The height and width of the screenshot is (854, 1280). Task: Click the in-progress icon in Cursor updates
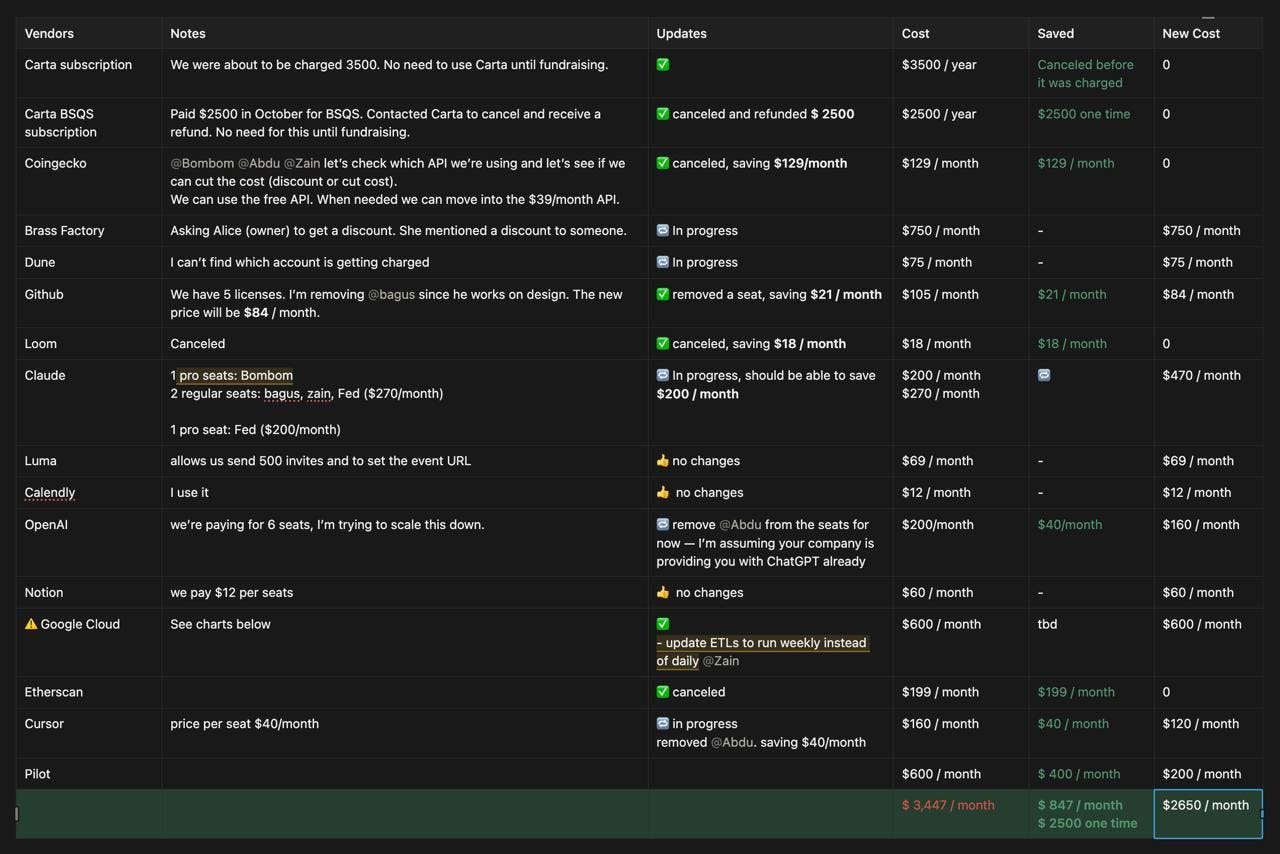click(662, 723)
